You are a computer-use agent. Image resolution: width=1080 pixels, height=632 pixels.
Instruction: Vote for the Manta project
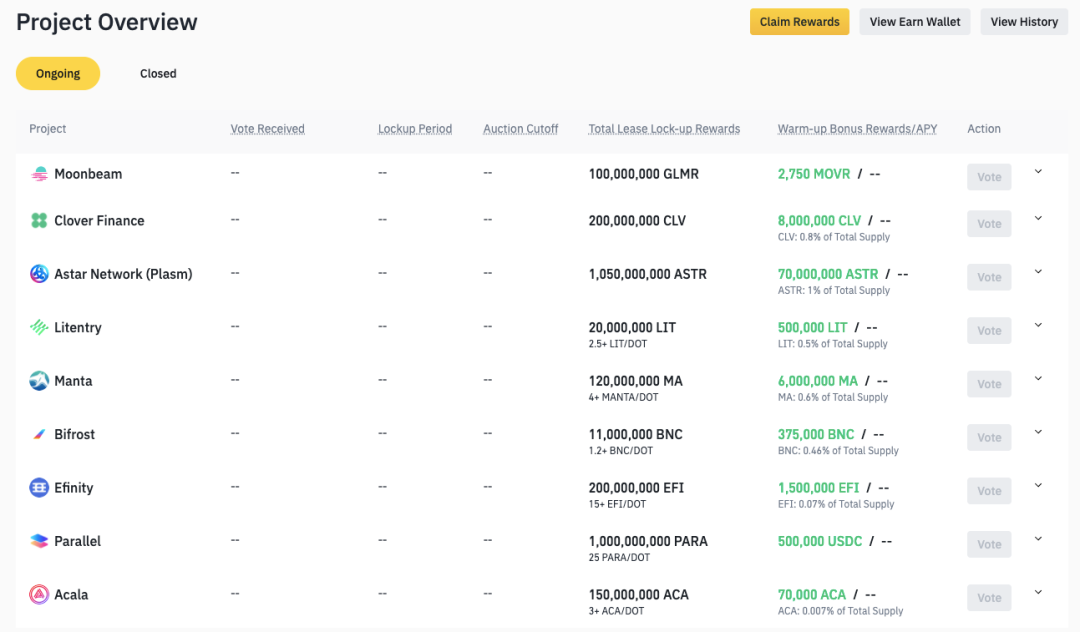tap(989, 384)
